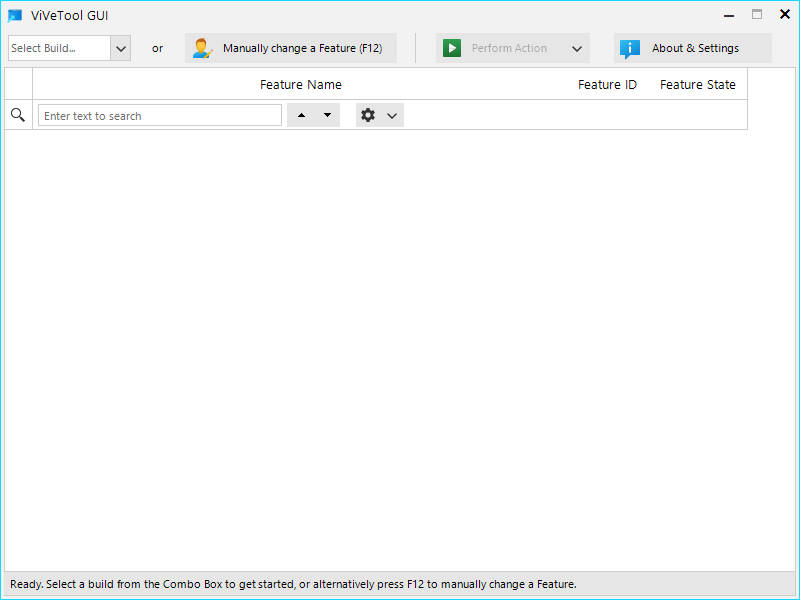
Task: Open About & Settings via its text label
Action: coord(695,48)
